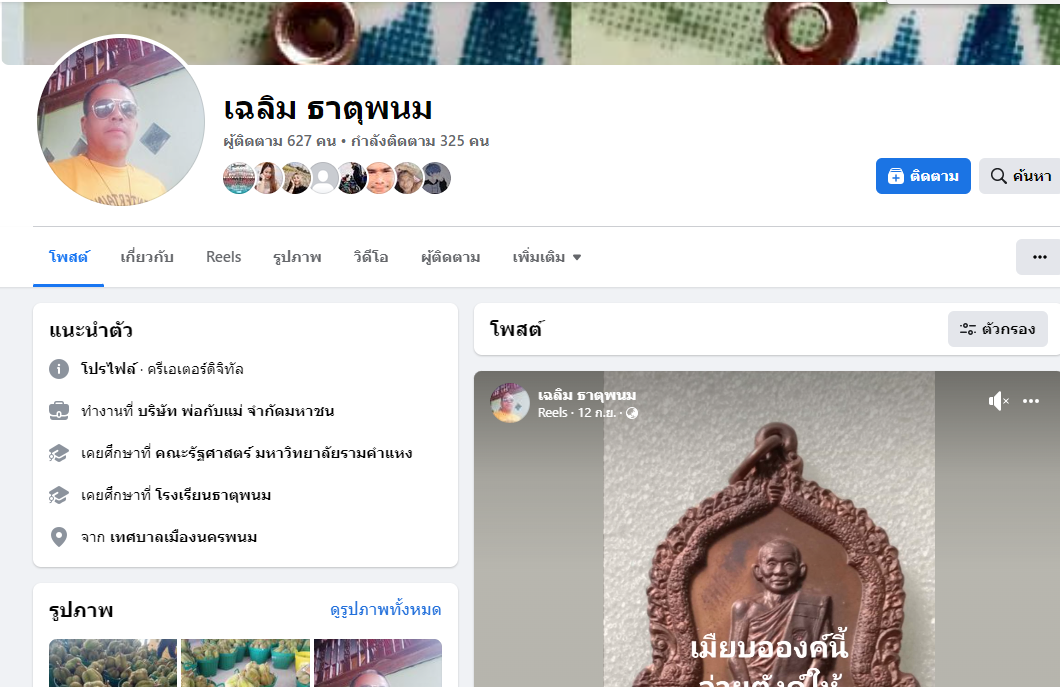Click the ติดตาม follow button
Viewport: 1060px width, 687px height.
[923, 176]
